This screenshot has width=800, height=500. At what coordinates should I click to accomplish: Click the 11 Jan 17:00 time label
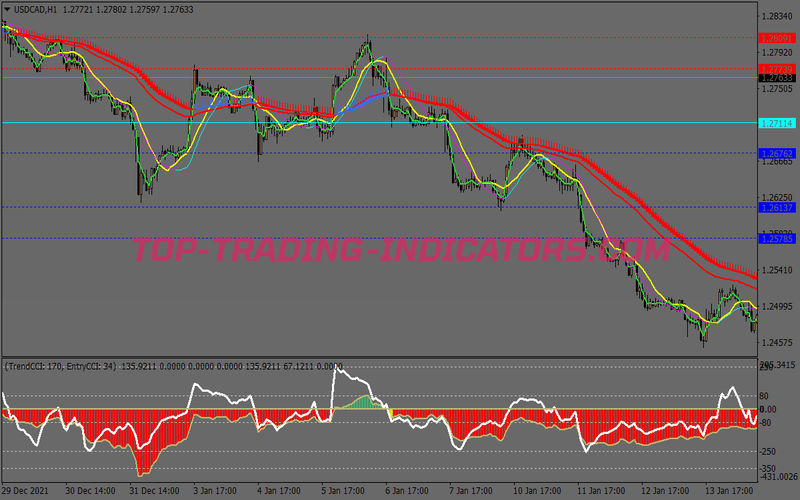[x=601, y=491]
